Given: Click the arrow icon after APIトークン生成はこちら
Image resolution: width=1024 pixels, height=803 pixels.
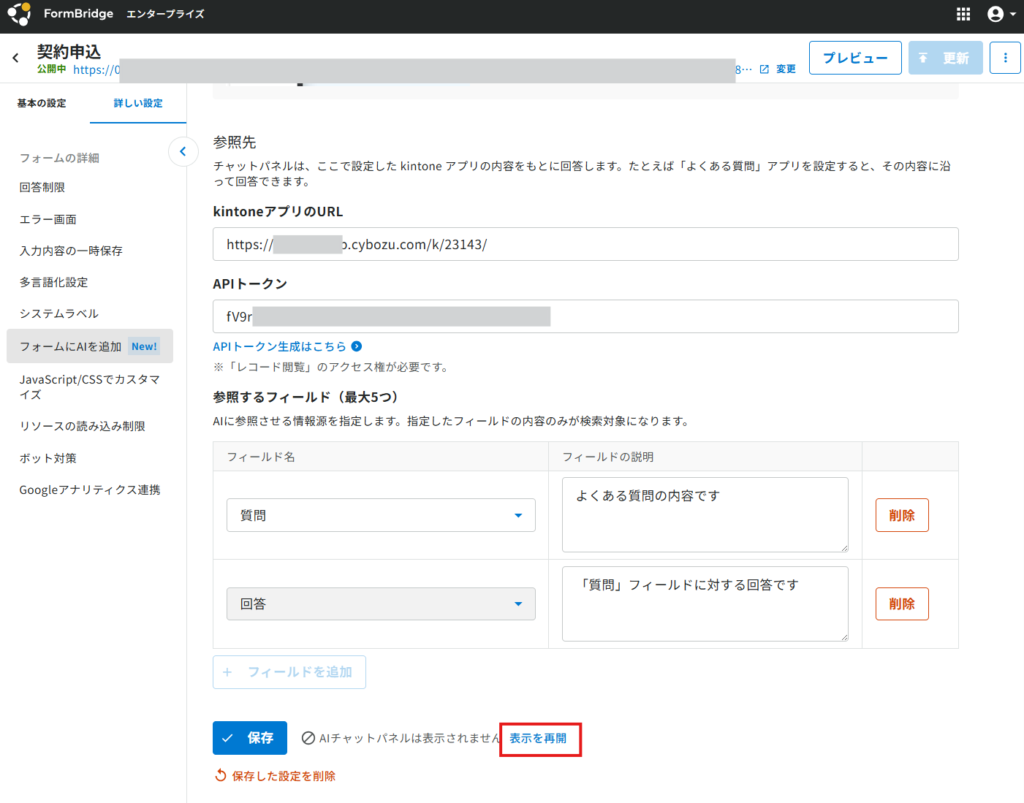Looking at the screenshot, I should coord(357,346).
